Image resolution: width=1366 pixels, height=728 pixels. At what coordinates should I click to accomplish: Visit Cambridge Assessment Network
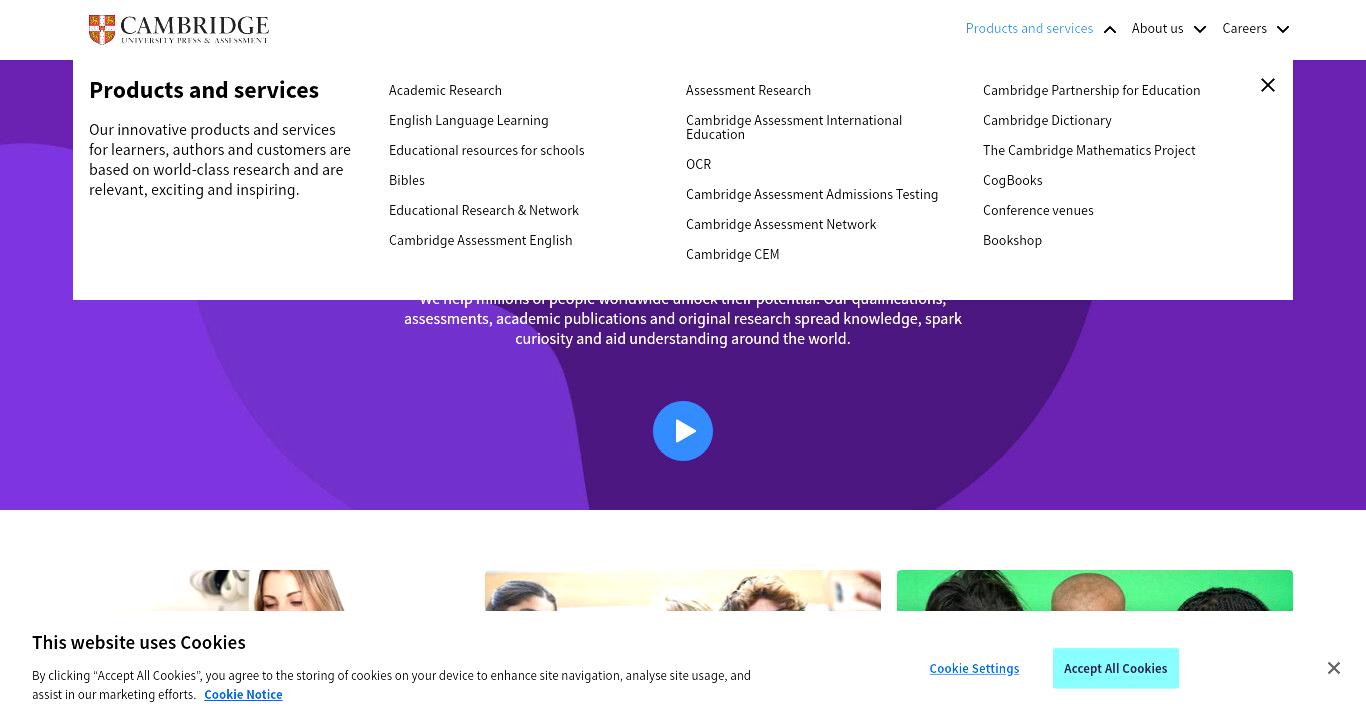click(781, 224)
